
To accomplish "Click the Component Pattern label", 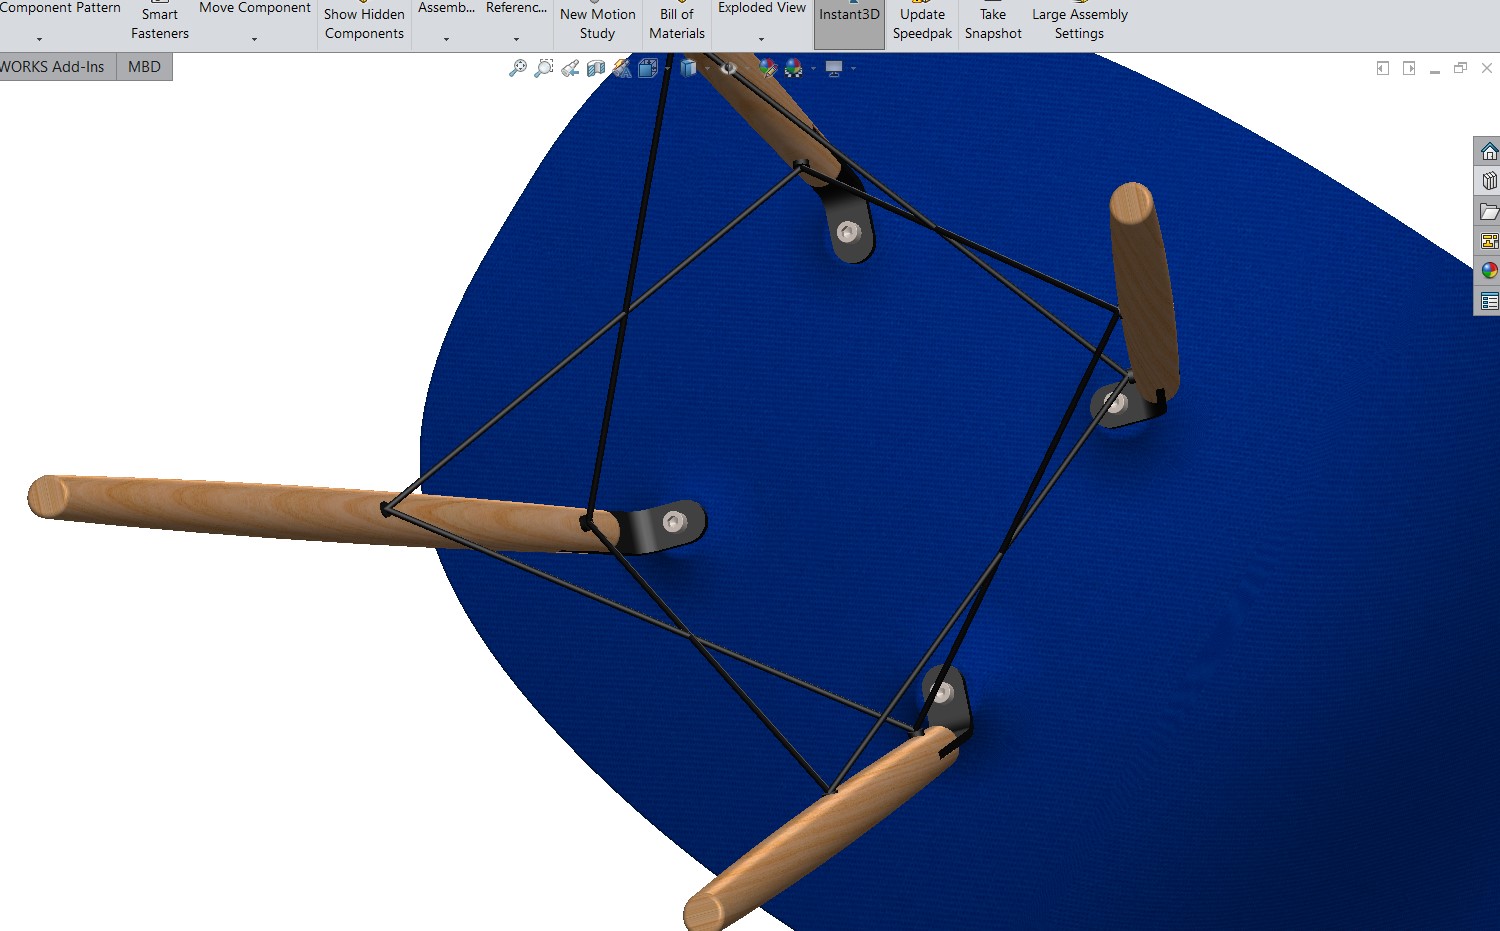I will pos(60,8).
